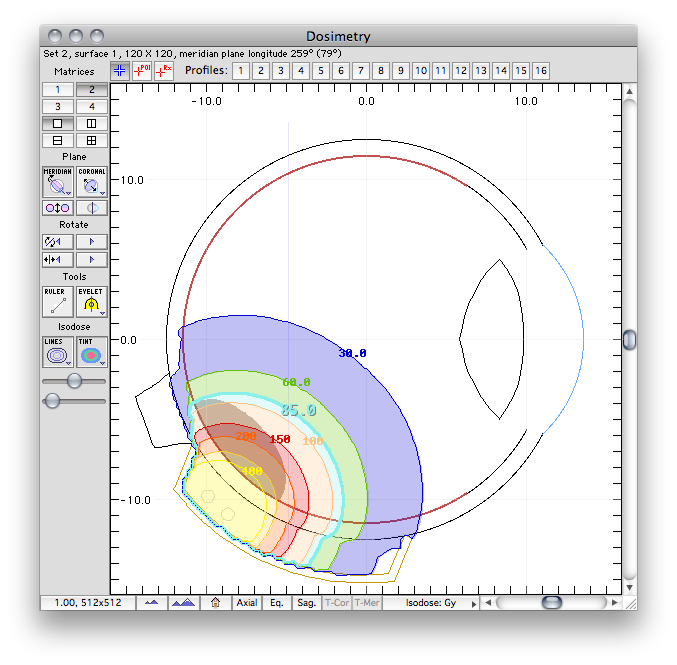The width and height of the screenshot is (677, 665).
Task: Toggle dose profile 16
Action: (541, 71)
